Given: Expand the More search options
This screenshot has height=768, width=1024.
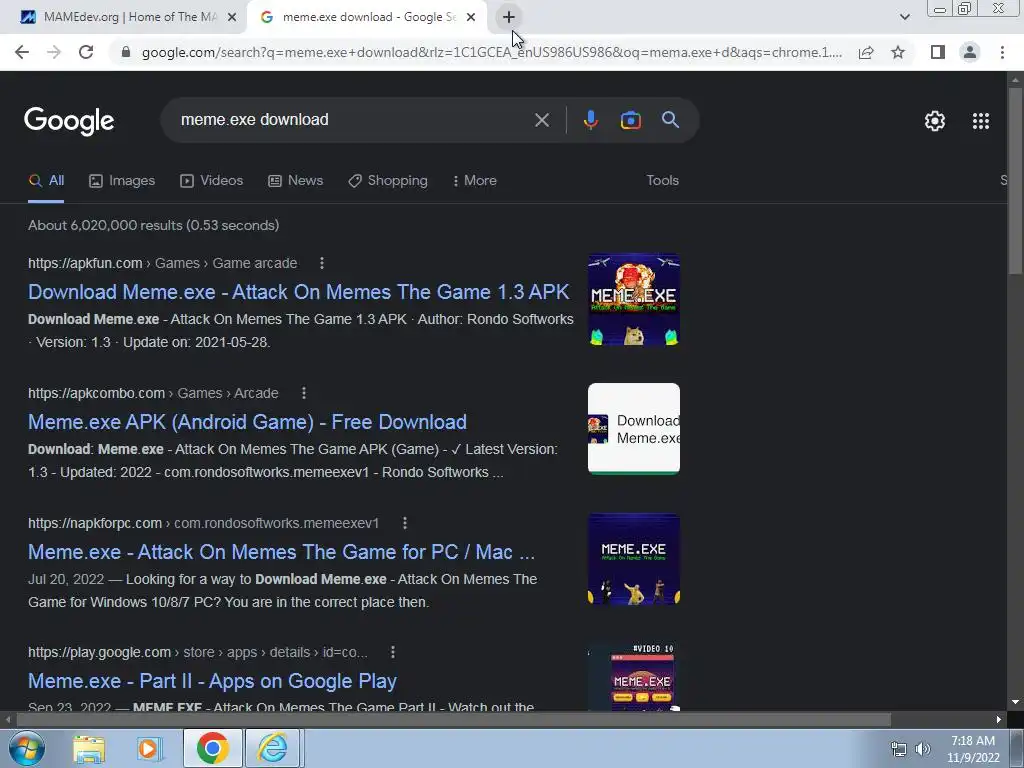Looking at the screenshot, I should (475, 181).
